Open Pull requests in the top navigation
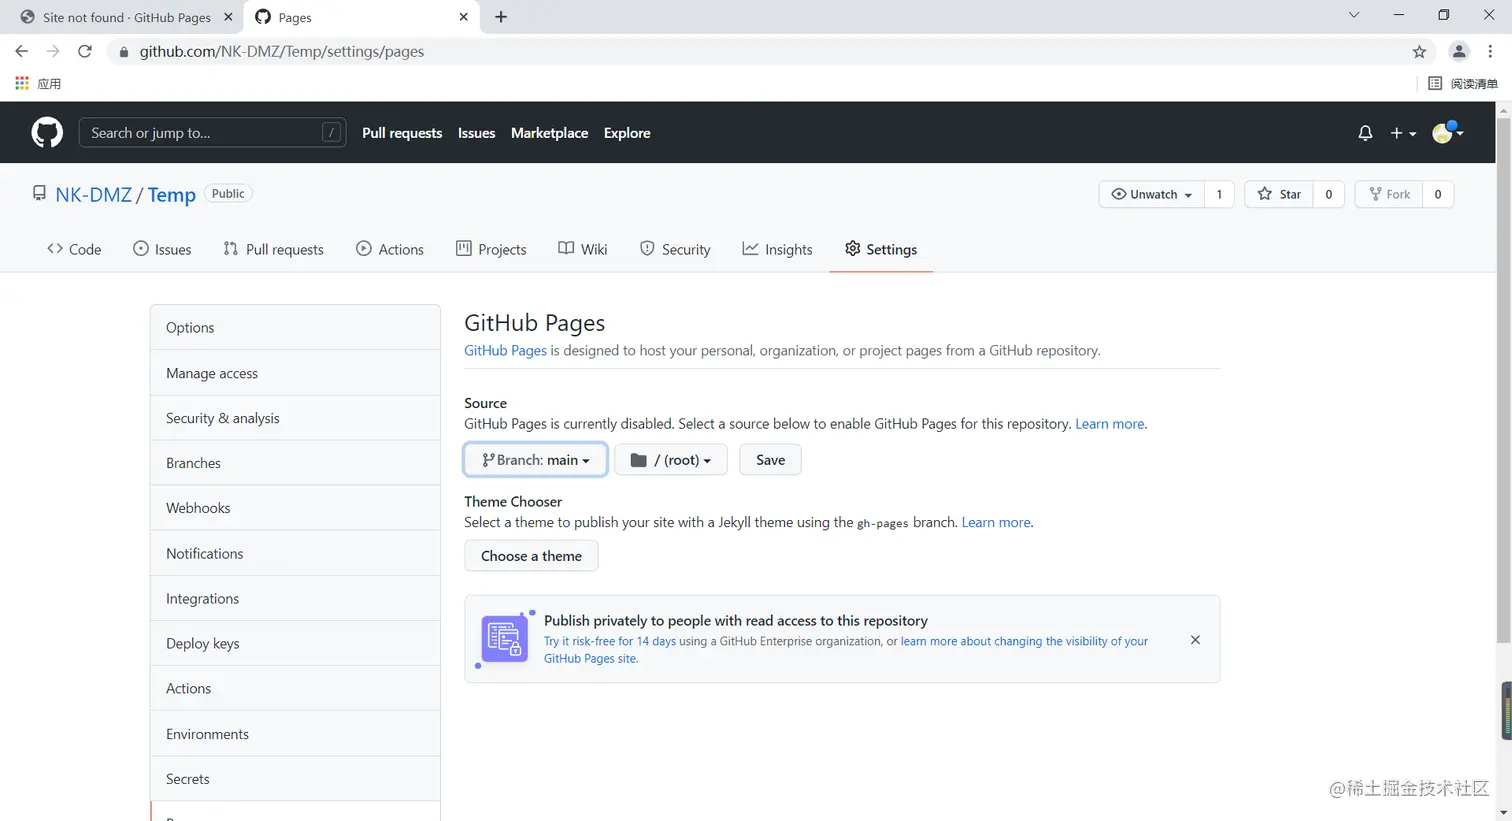Screen dimensions: 1512x821 [x=402, y=133]
